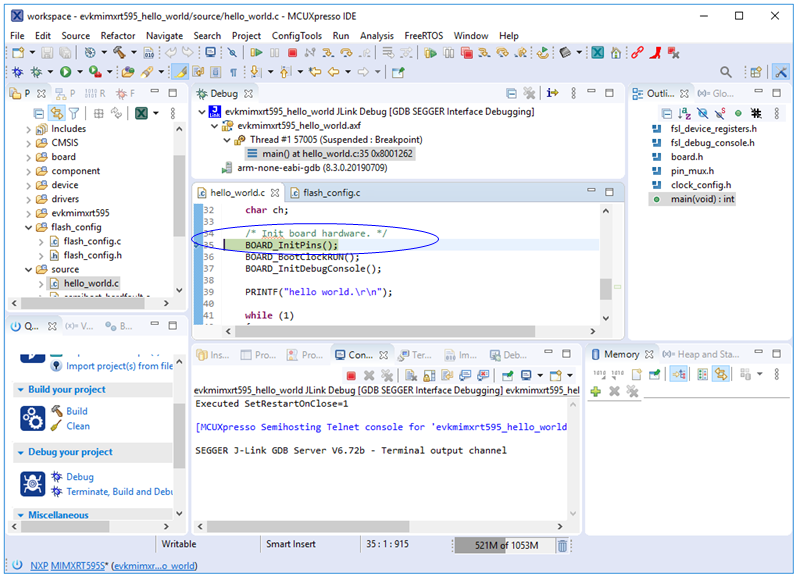Click the filter funnel icon in Project Explorer
This screenshot has width=800, height=580.
coord(74,113)
